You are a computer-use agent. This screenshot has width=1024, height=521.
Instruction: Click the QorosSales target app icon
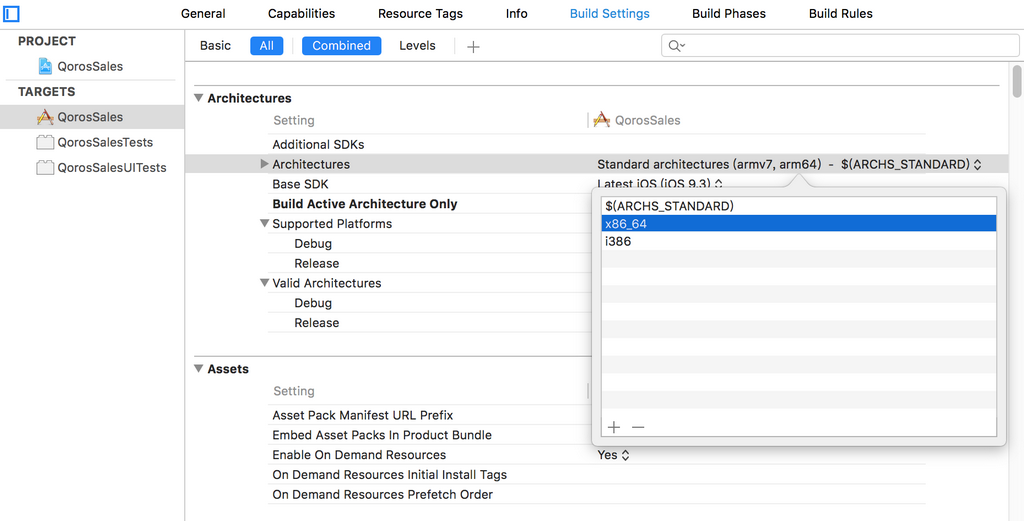coord(45,117)
